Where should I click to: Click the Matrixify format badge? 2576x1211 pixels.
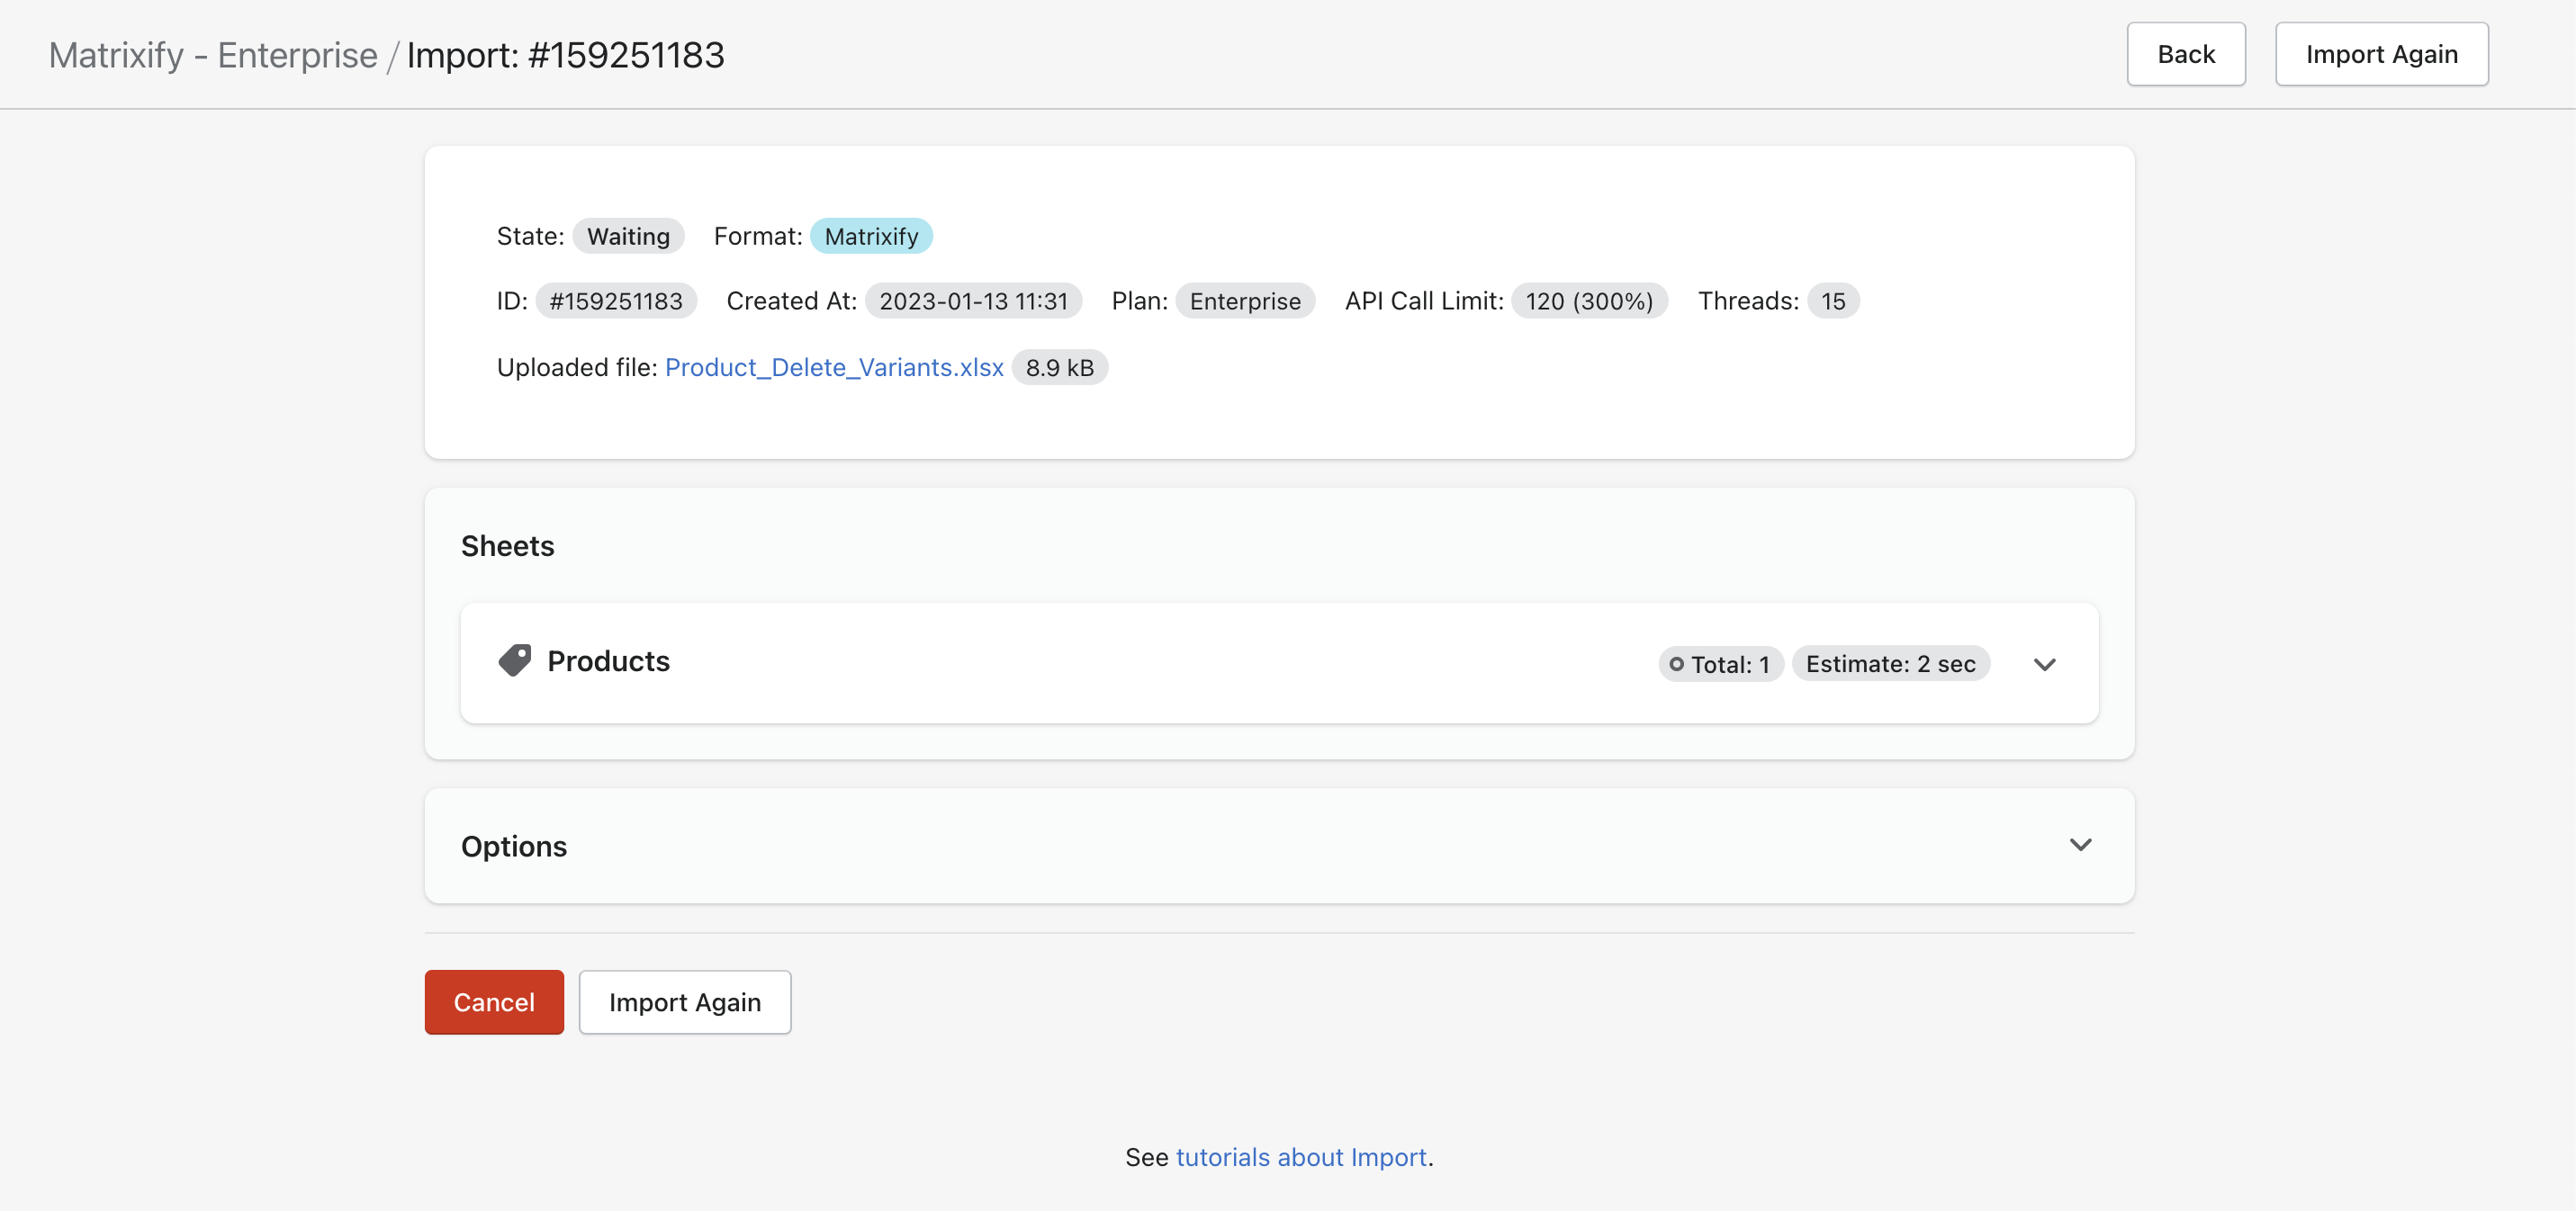[871, 236]
